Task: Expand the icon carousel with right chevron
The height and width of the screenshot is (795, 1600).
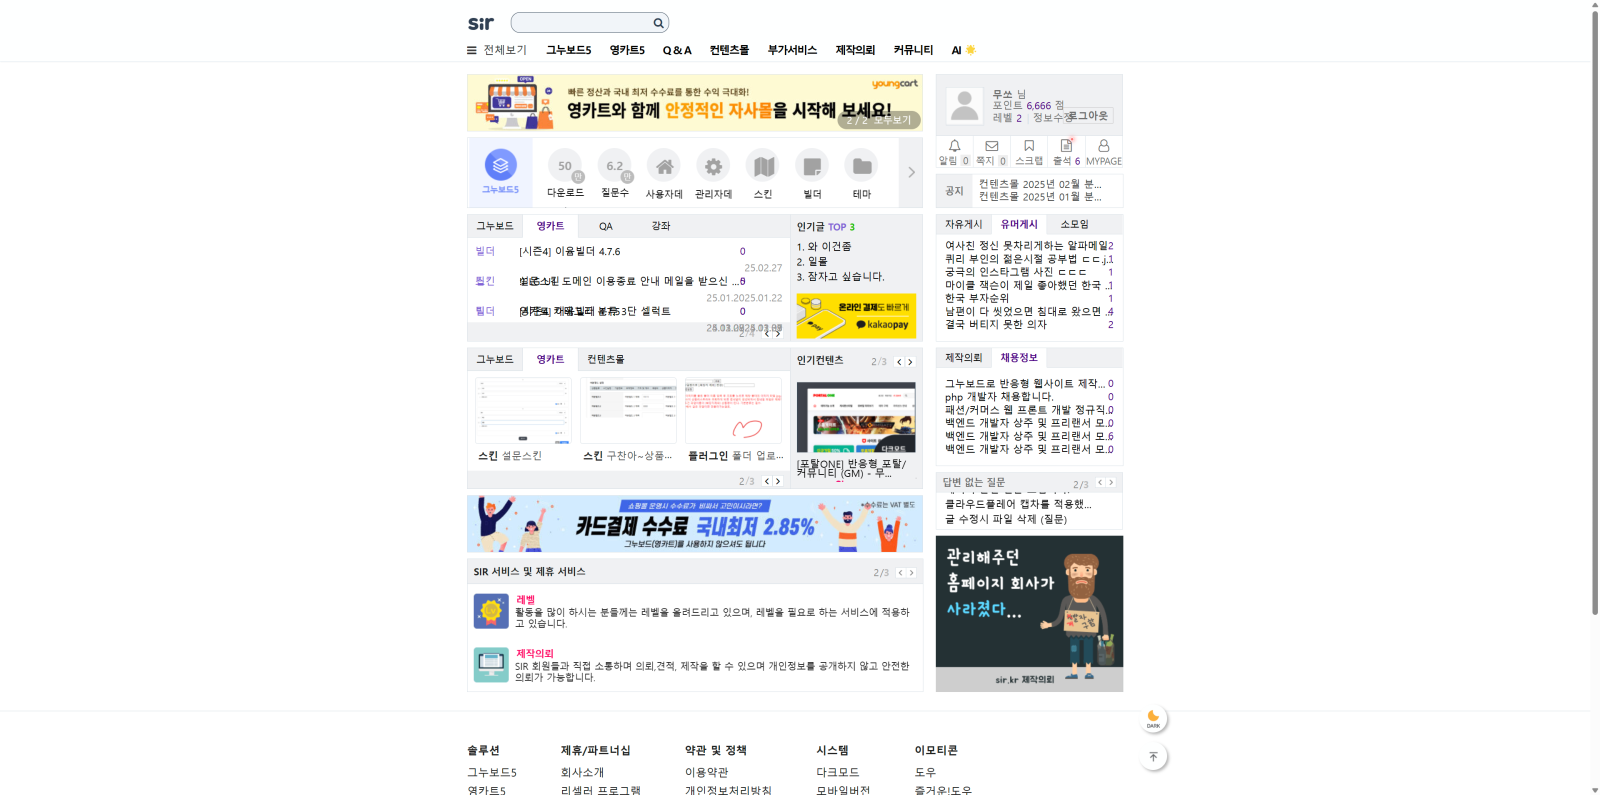Action: [911, 172]
